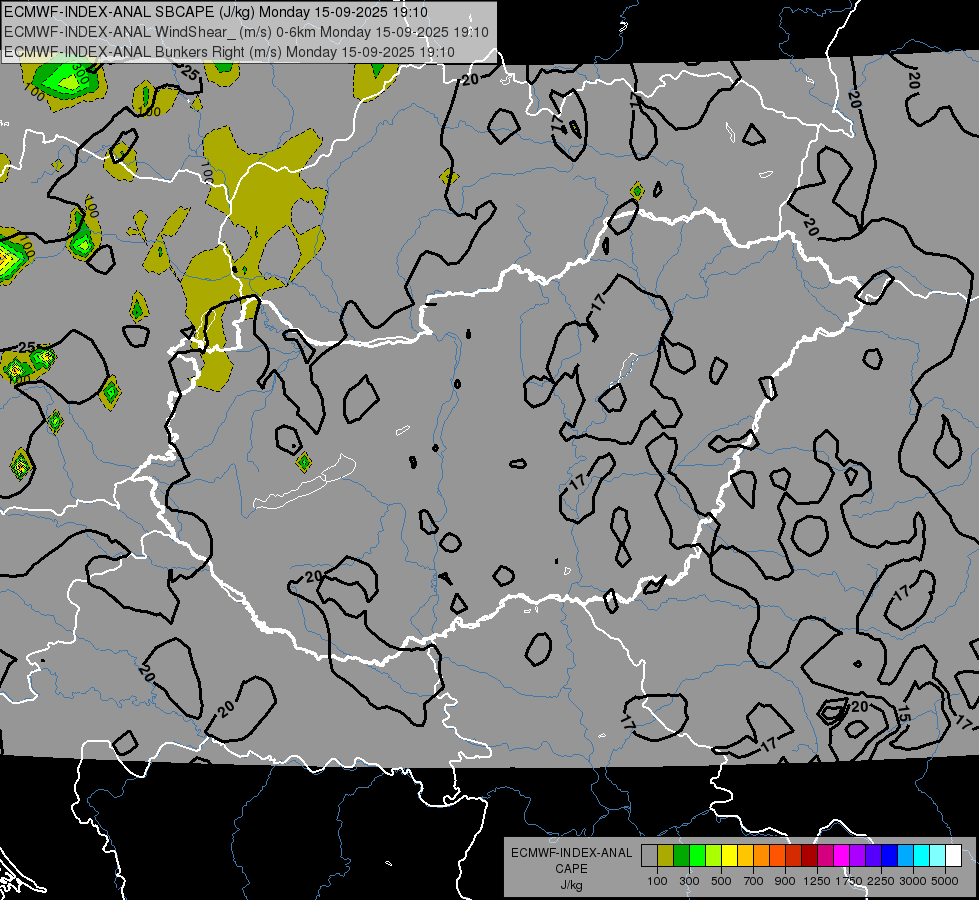979x900 pixels.
Task: Select the pure blue legend swatch
Action: [x=890, y=856]
